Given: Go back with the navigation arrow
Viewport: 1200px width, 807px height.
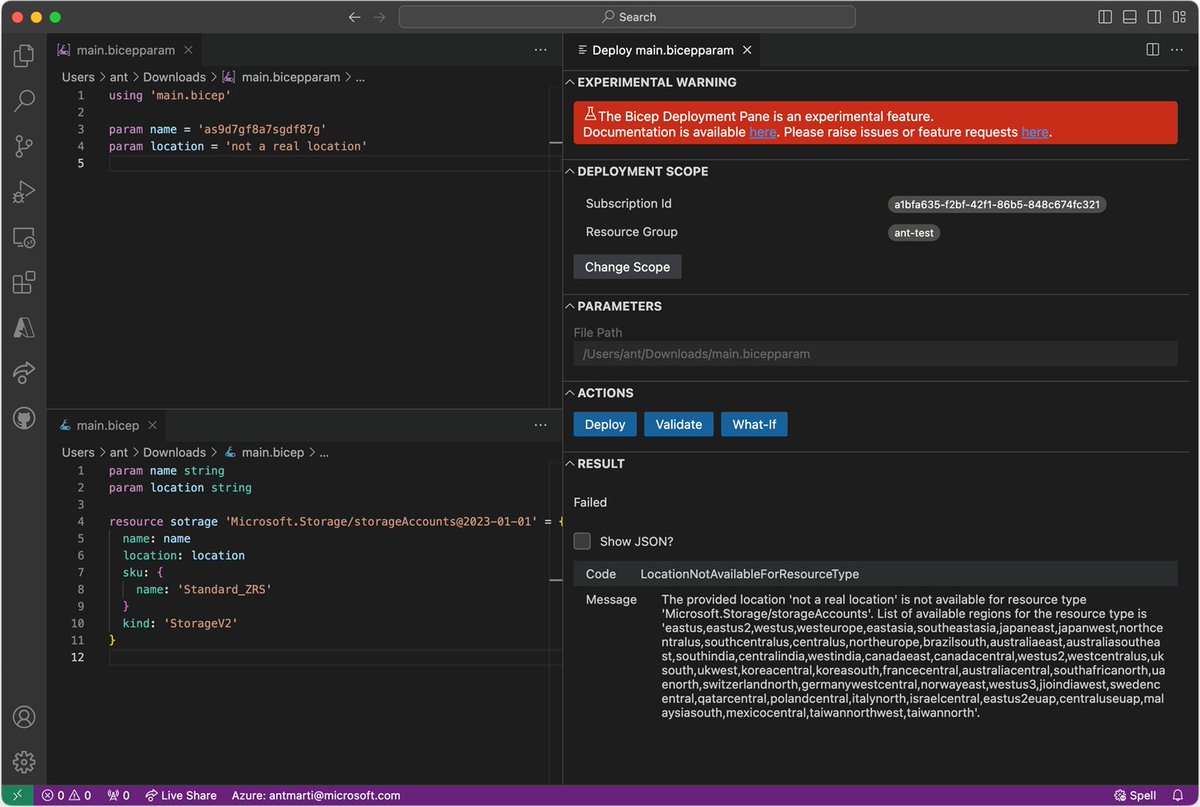Looking at the screenshot, I should point(354,17).
